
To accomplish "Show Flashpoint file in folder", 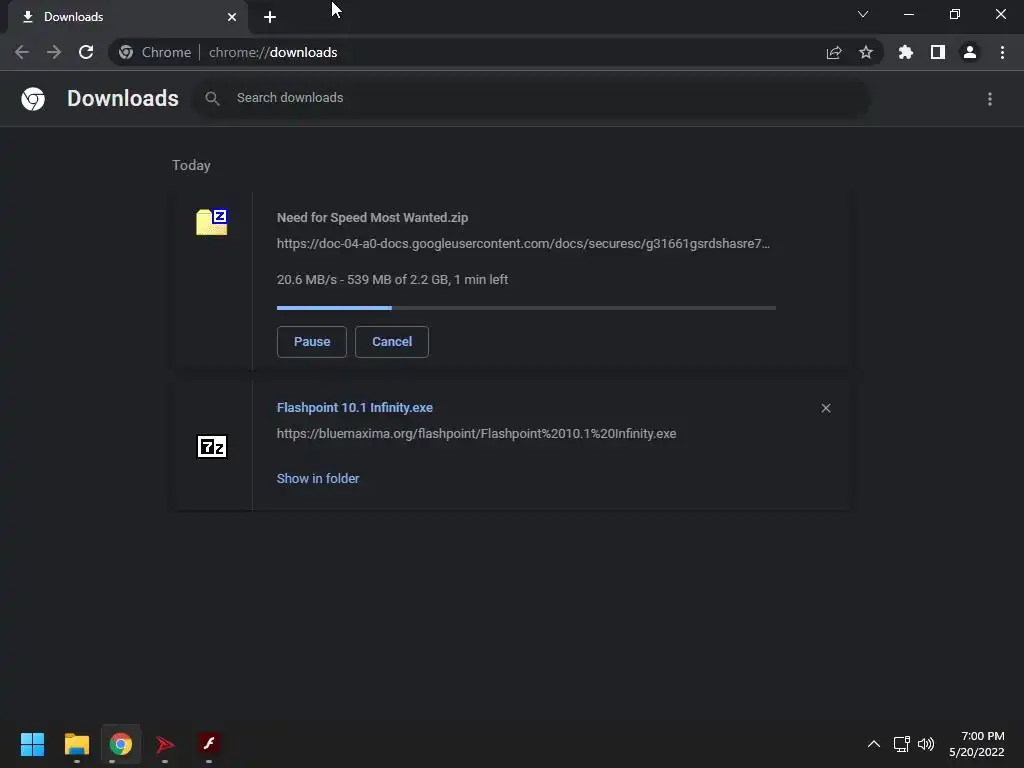I will pyautogui.click(x=318, y=479).
